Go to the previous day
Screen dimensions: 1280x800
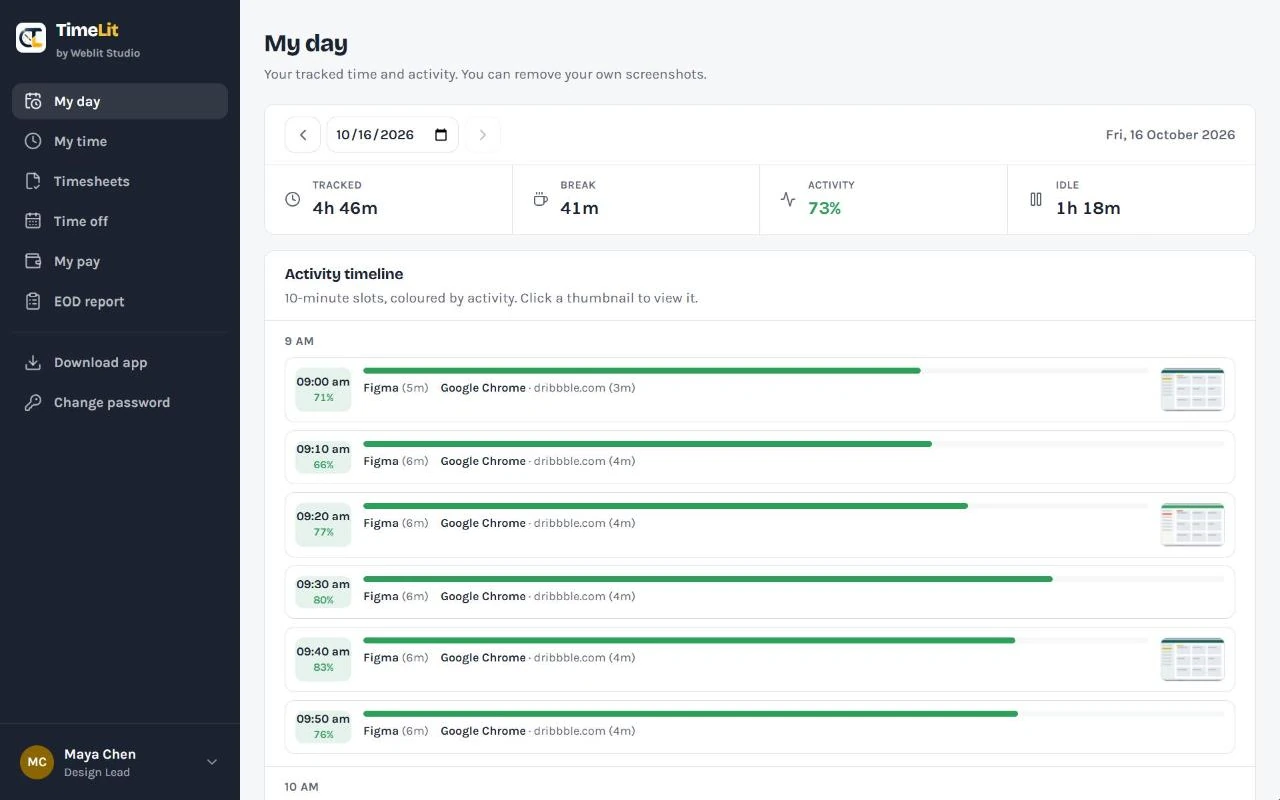click(303, 135)
